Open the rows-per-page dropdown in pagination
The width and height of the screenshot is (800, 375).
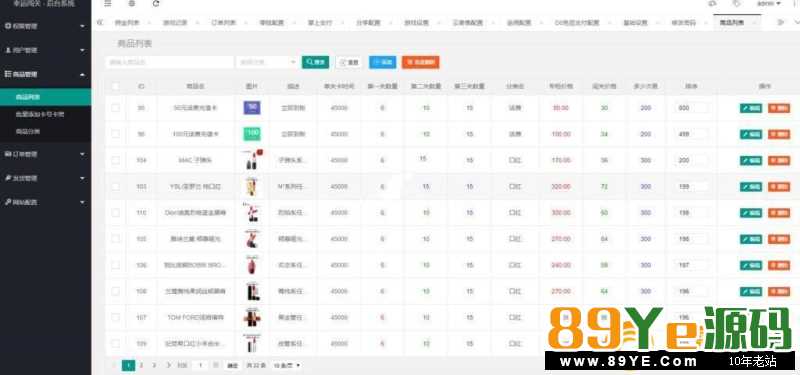point(286,365)
